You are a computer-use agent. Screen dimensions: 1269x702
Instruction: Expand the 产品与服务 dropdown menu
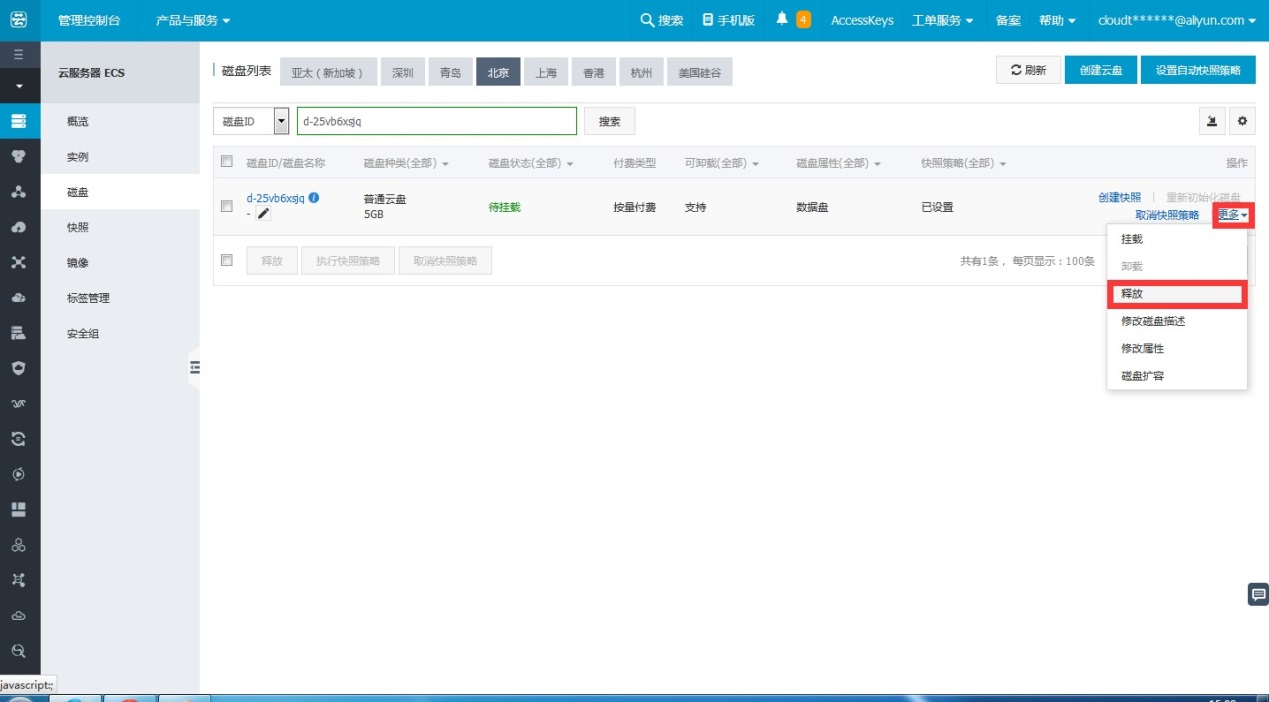pyautogui.click(x=193, y=20)
